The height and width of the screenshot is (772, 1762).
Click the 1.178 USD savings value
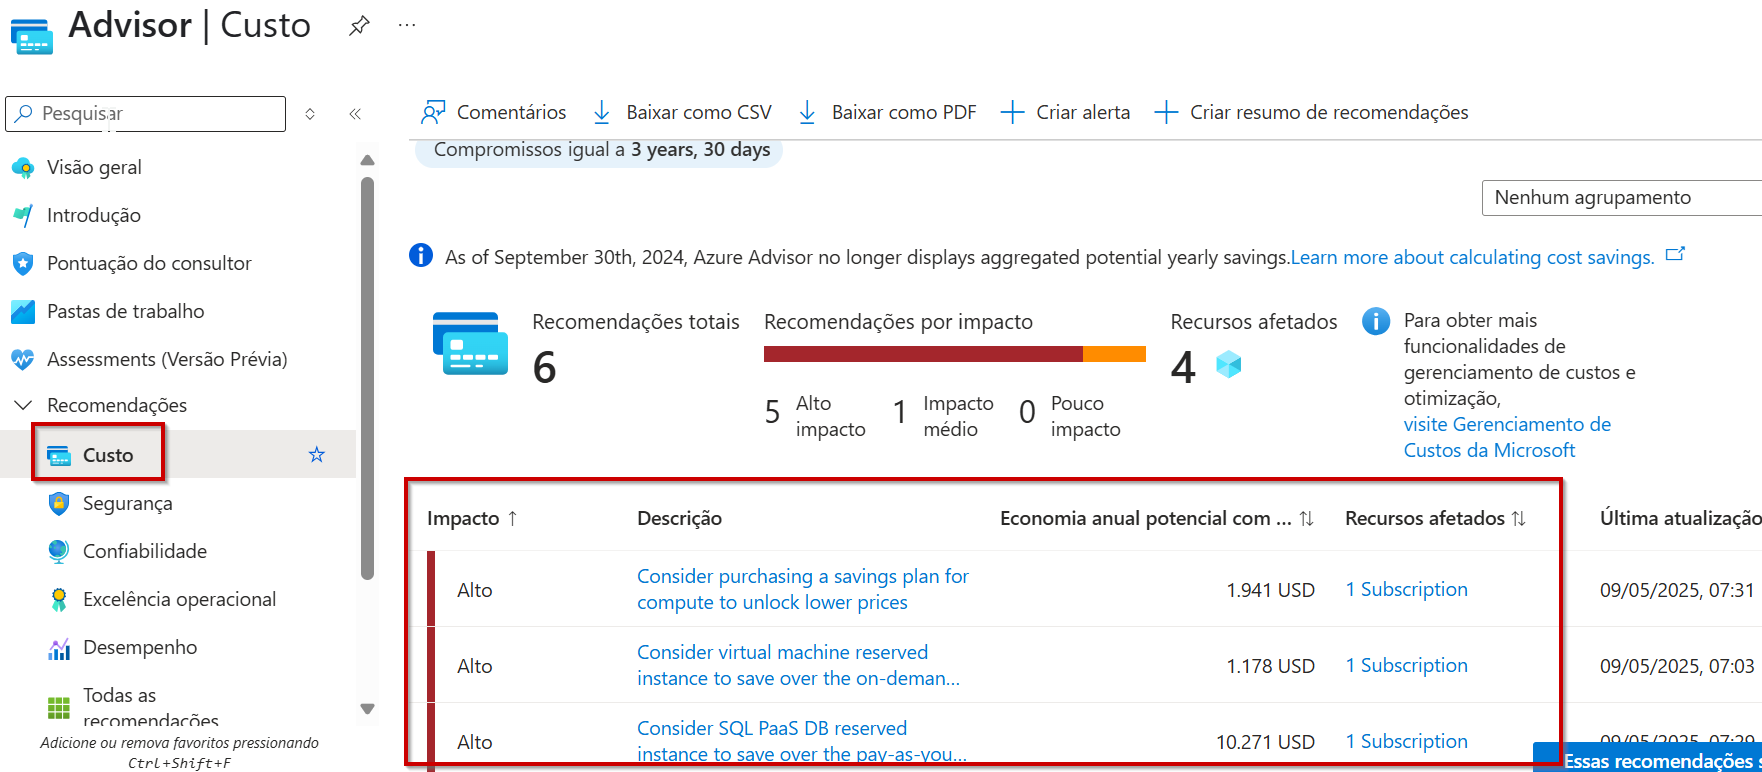[x=1270, y=666]
